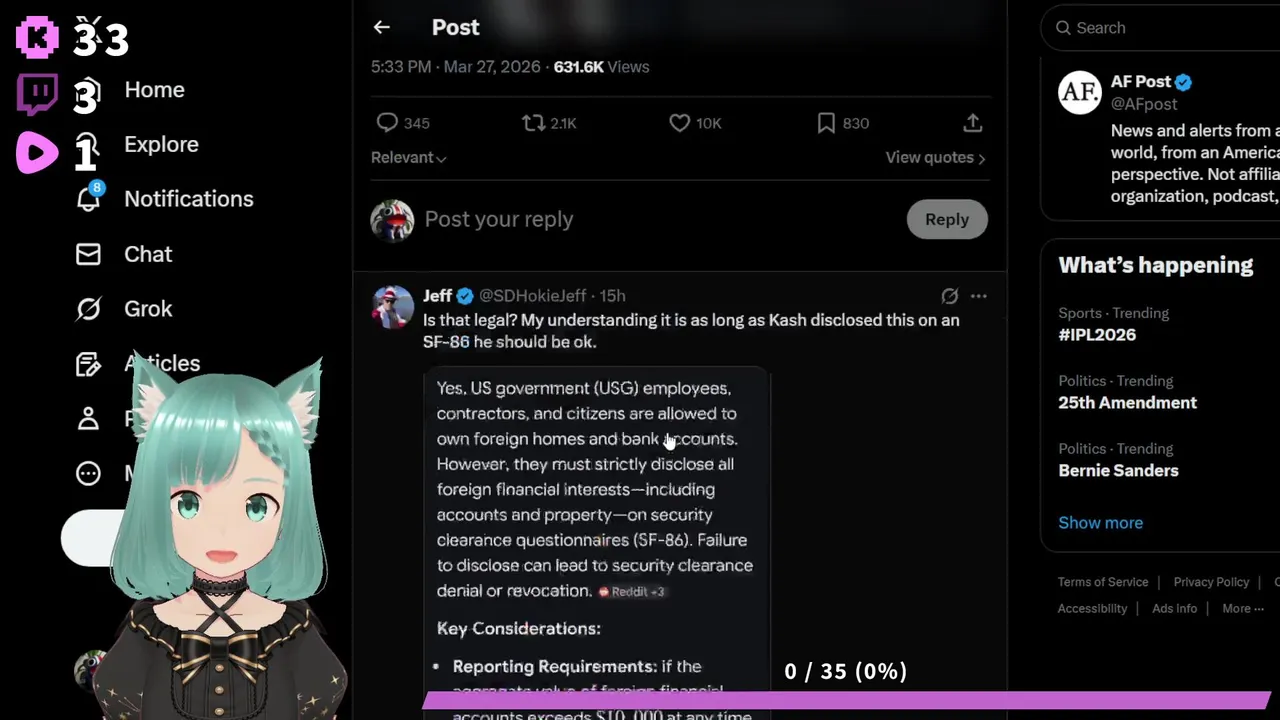The image size is (1280, 720).
Task: Show more trending topics
Action: (1100, 523)
